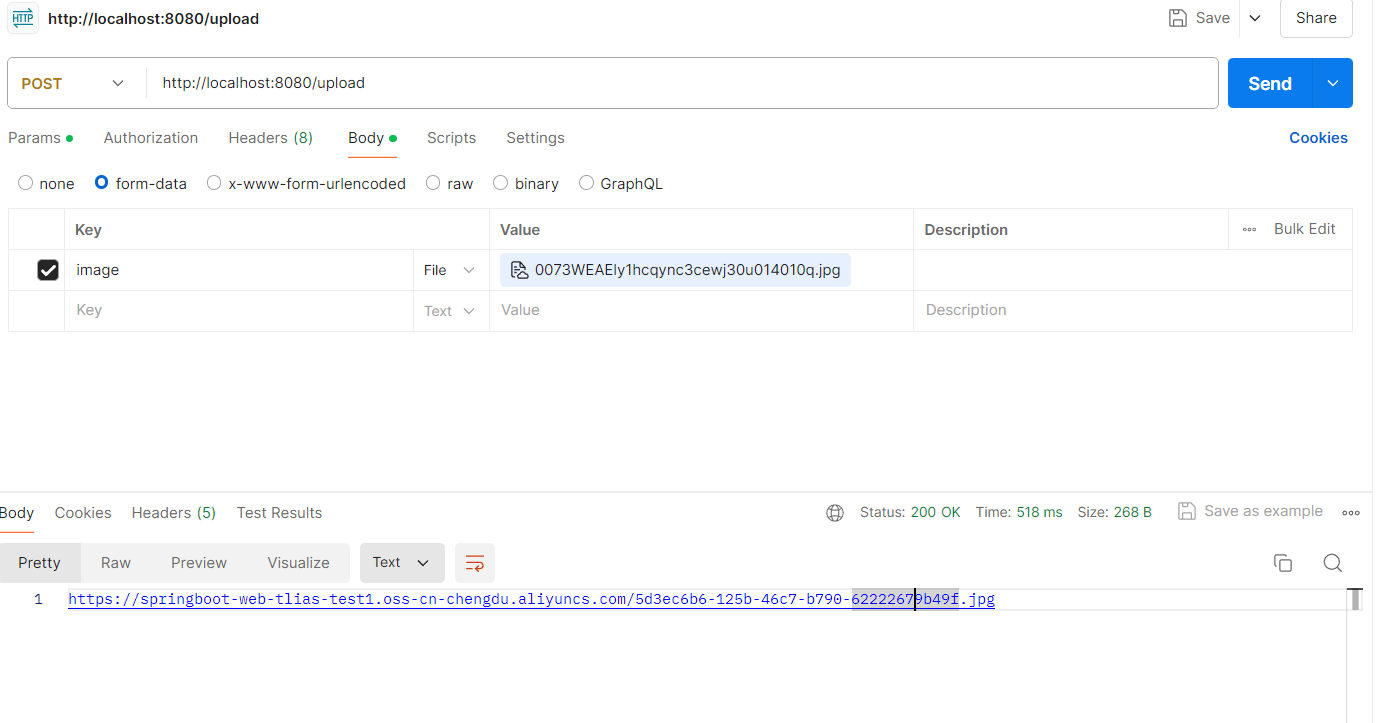Uncheck the image key row checkbox
Image resolution: width=1377 pixels, height=723 pixels.
48,270
